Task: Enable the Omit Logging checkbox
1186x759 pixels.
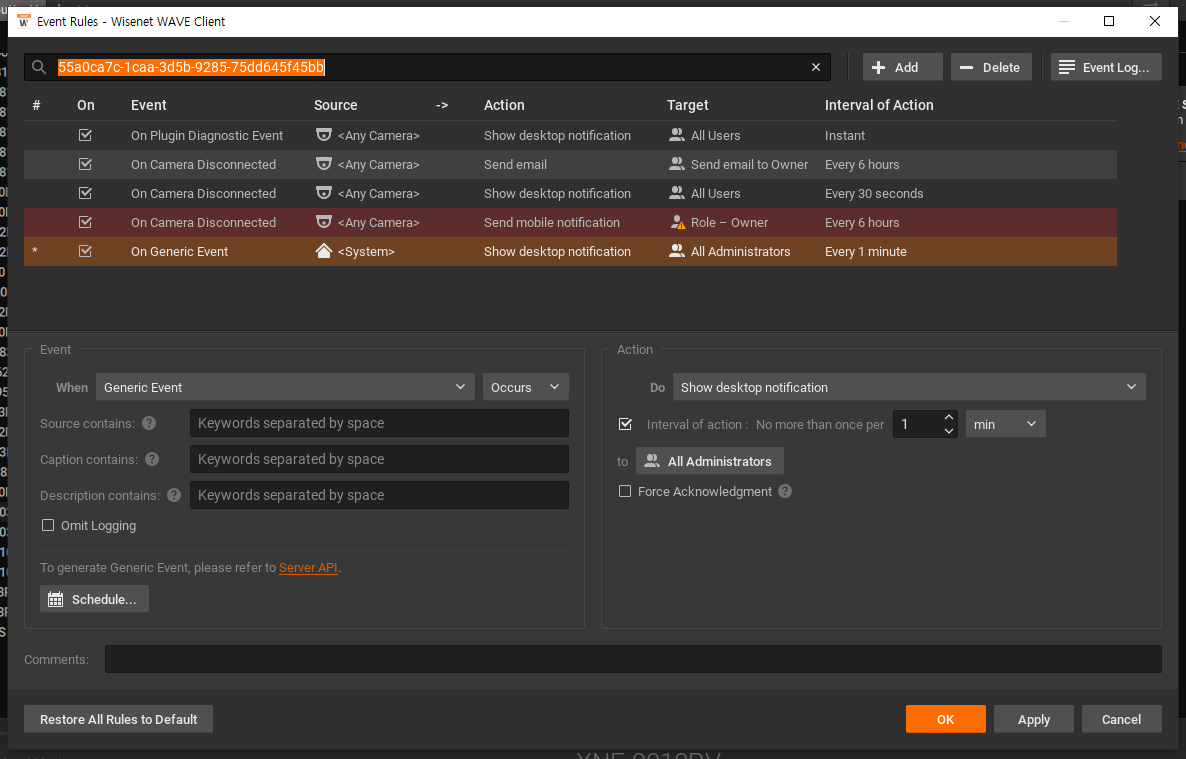Action: tap(48, 525)
